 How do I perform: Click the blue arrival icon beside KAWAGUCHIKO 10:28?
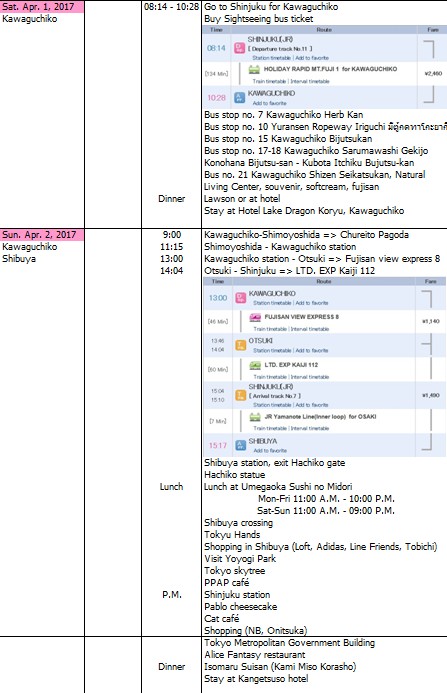point(240,97)
